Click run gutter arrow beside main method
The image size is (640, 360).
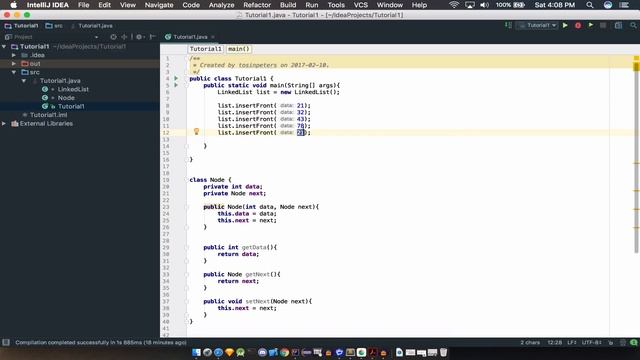176,85
